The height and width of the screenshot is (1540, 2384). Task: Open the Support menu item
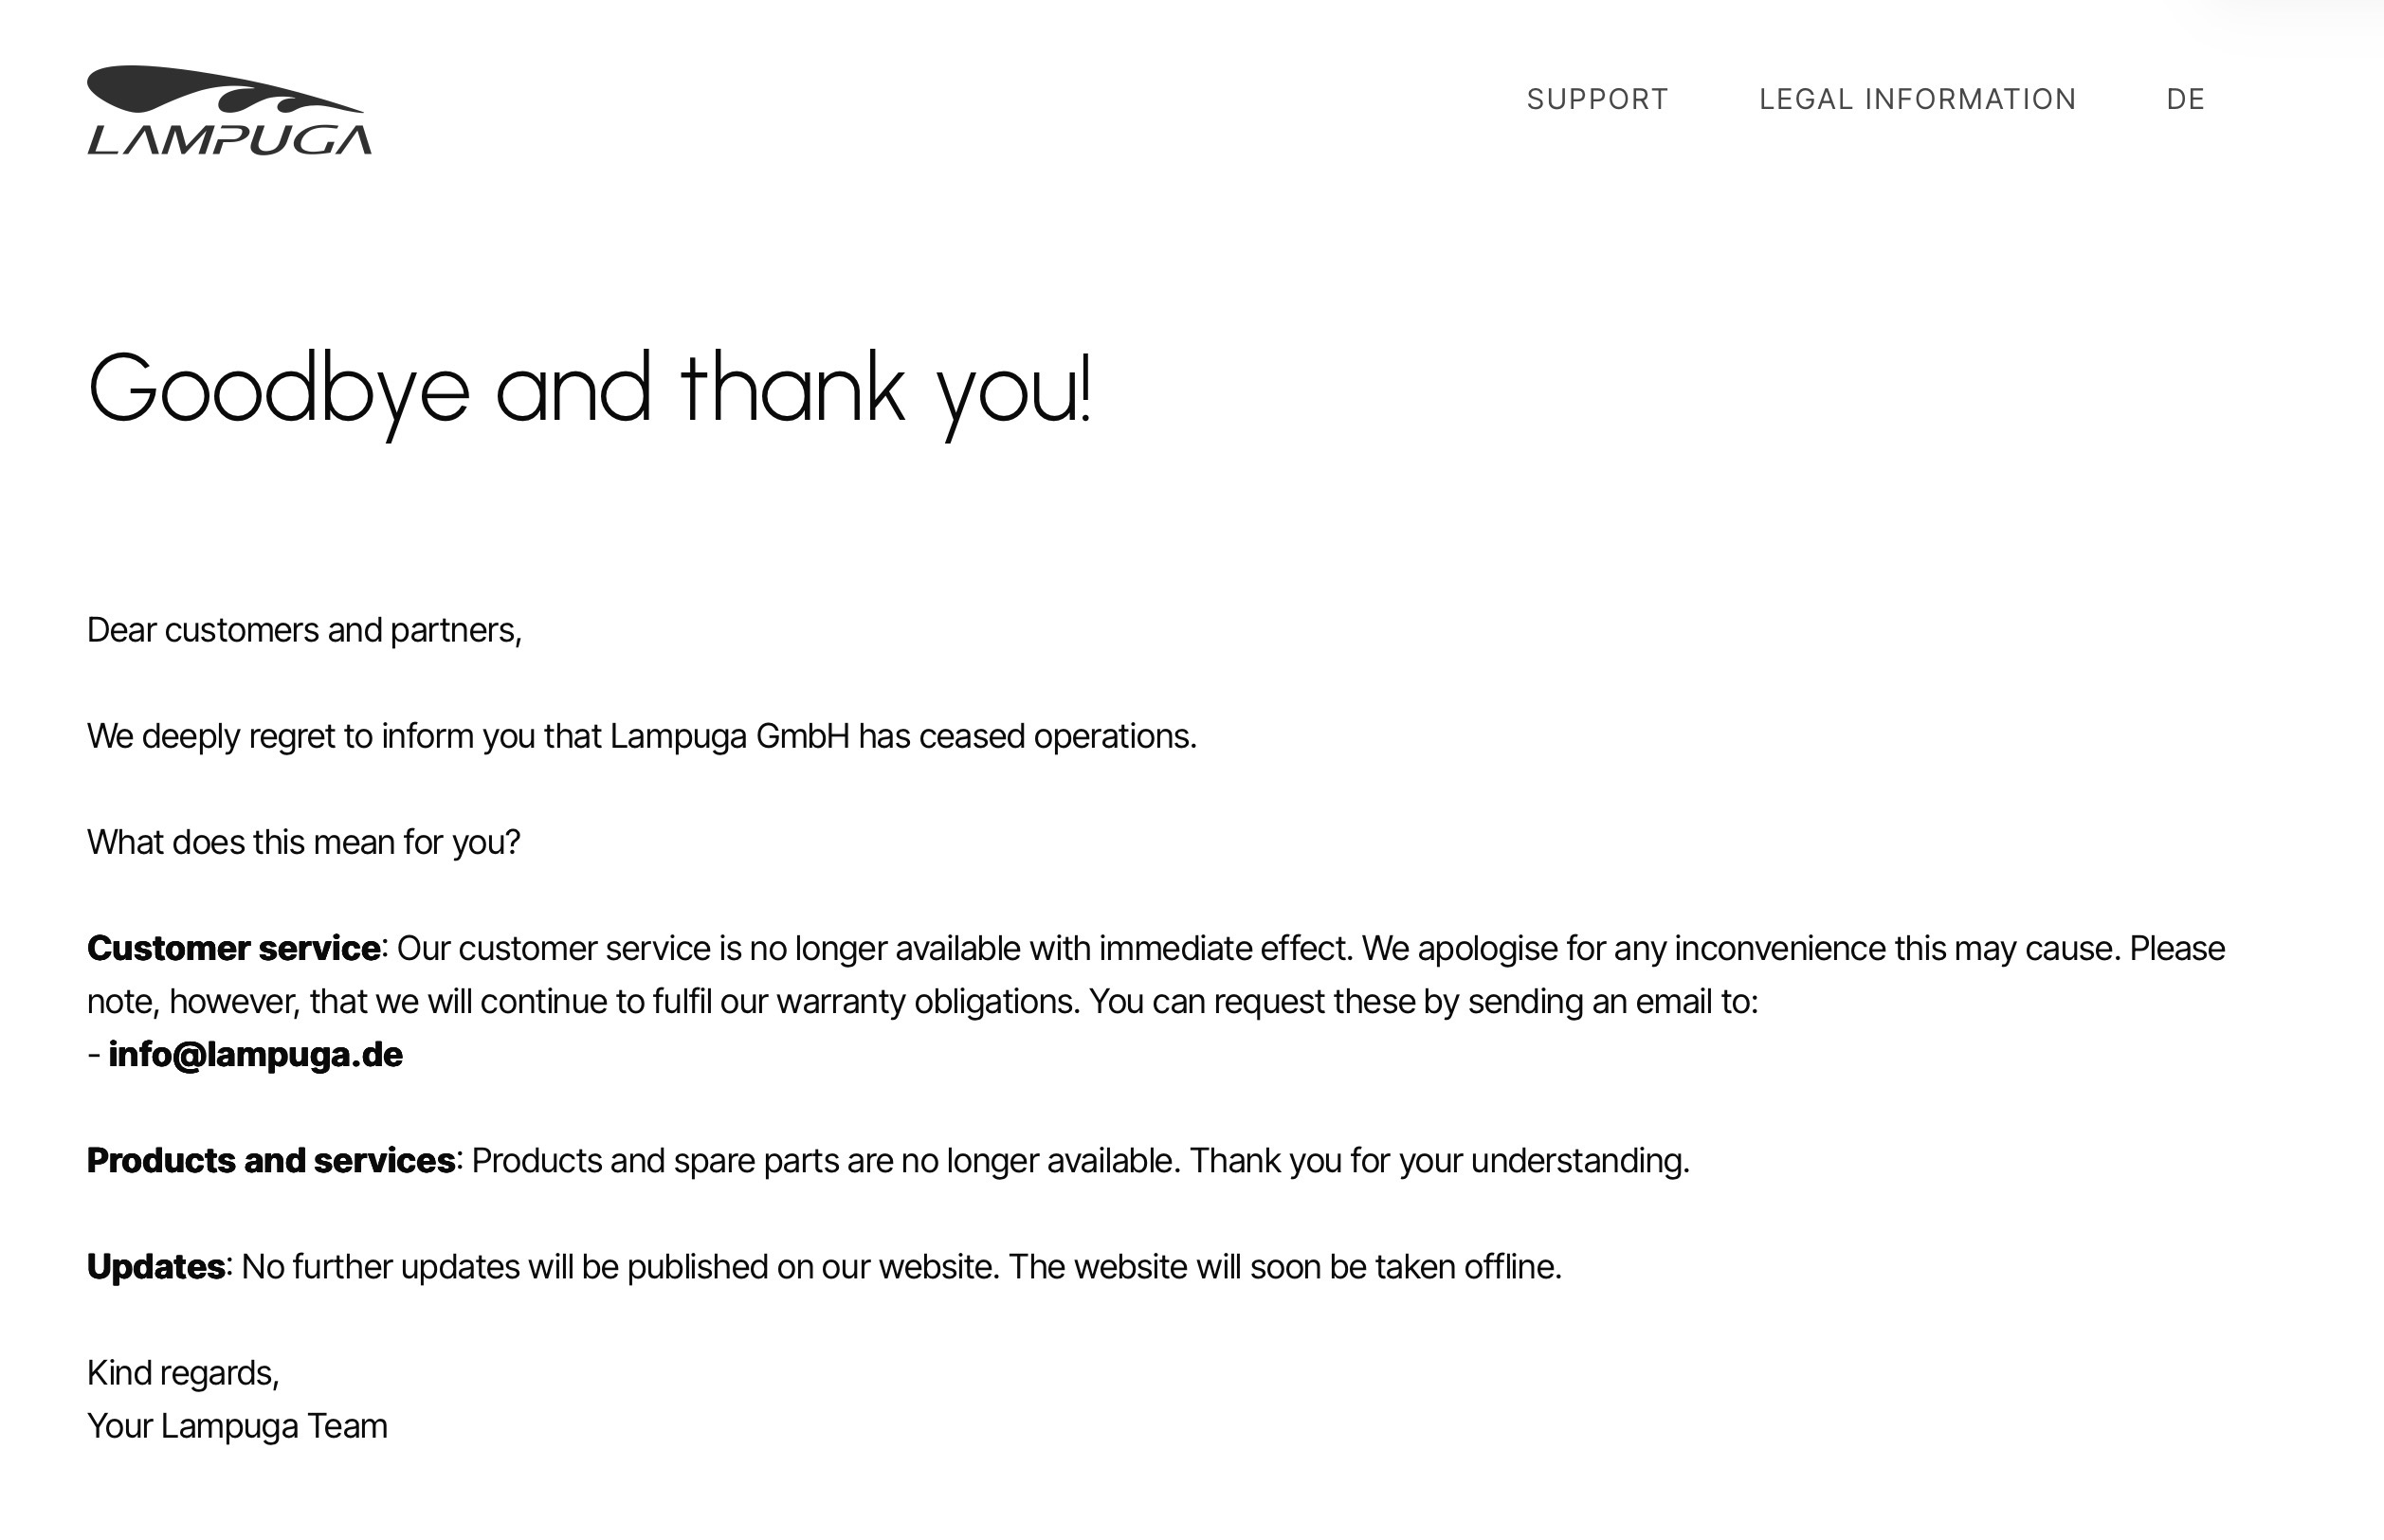click(x=1597, y=99)
